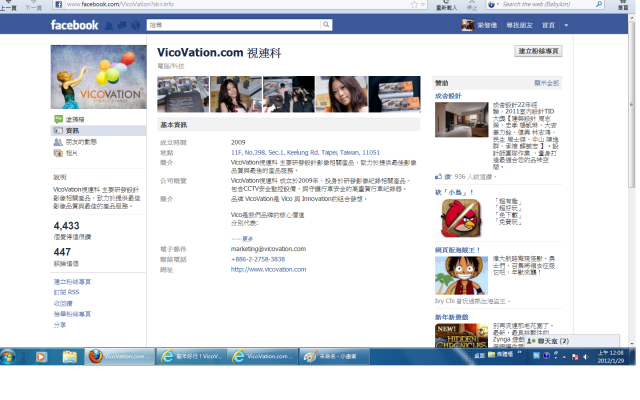The image size is (640, 400).
Task: Click Create a Page link in left sidebar
Action: point(72,282)
